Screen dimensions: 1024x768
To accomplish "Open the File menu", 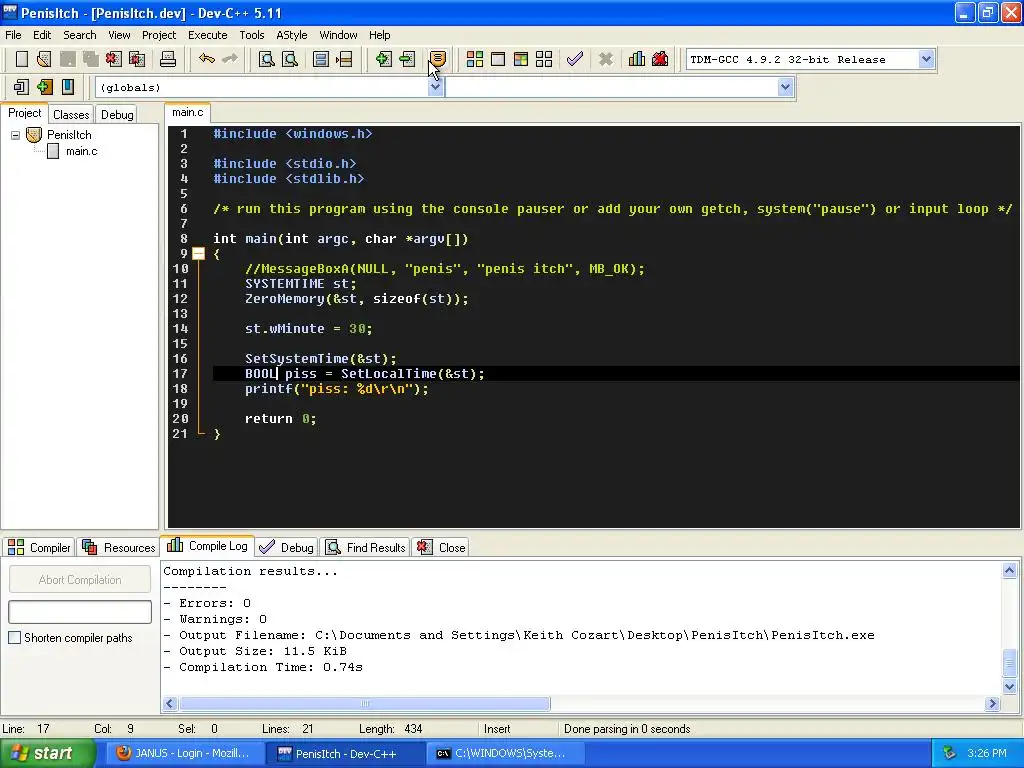I will [x=13, y=35].
